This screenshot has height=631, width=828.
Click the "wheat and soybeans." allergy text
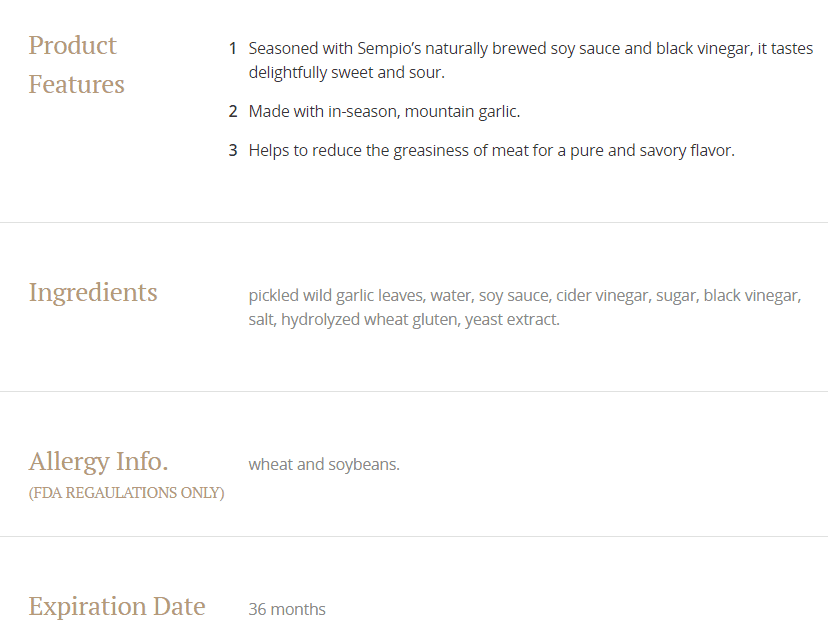[x=324, y=464]
